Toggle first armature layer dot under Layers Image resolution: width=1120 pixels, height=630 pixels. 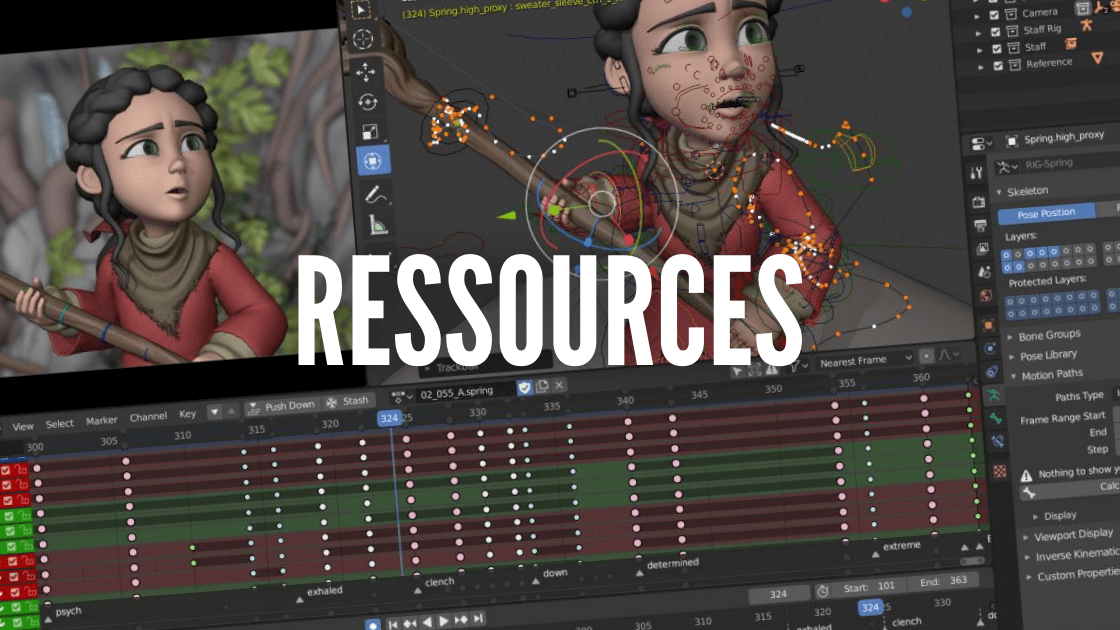1006,255
